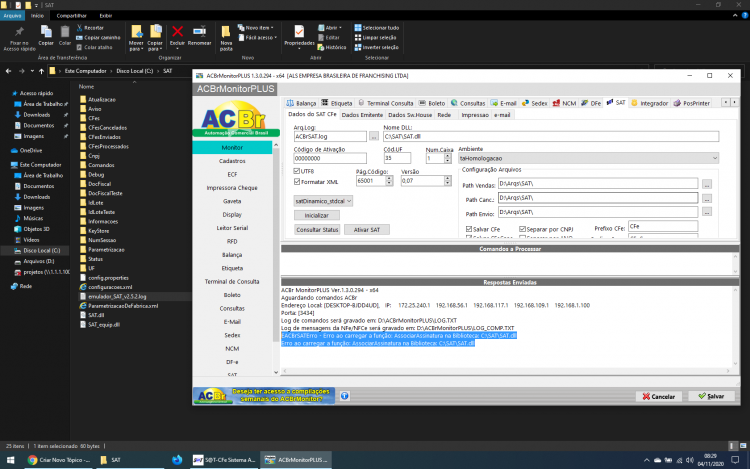Click the Nova pasta folder icon
Viewport: 750px width, 469px height.
pyautogui.click(x=226, y=32)
